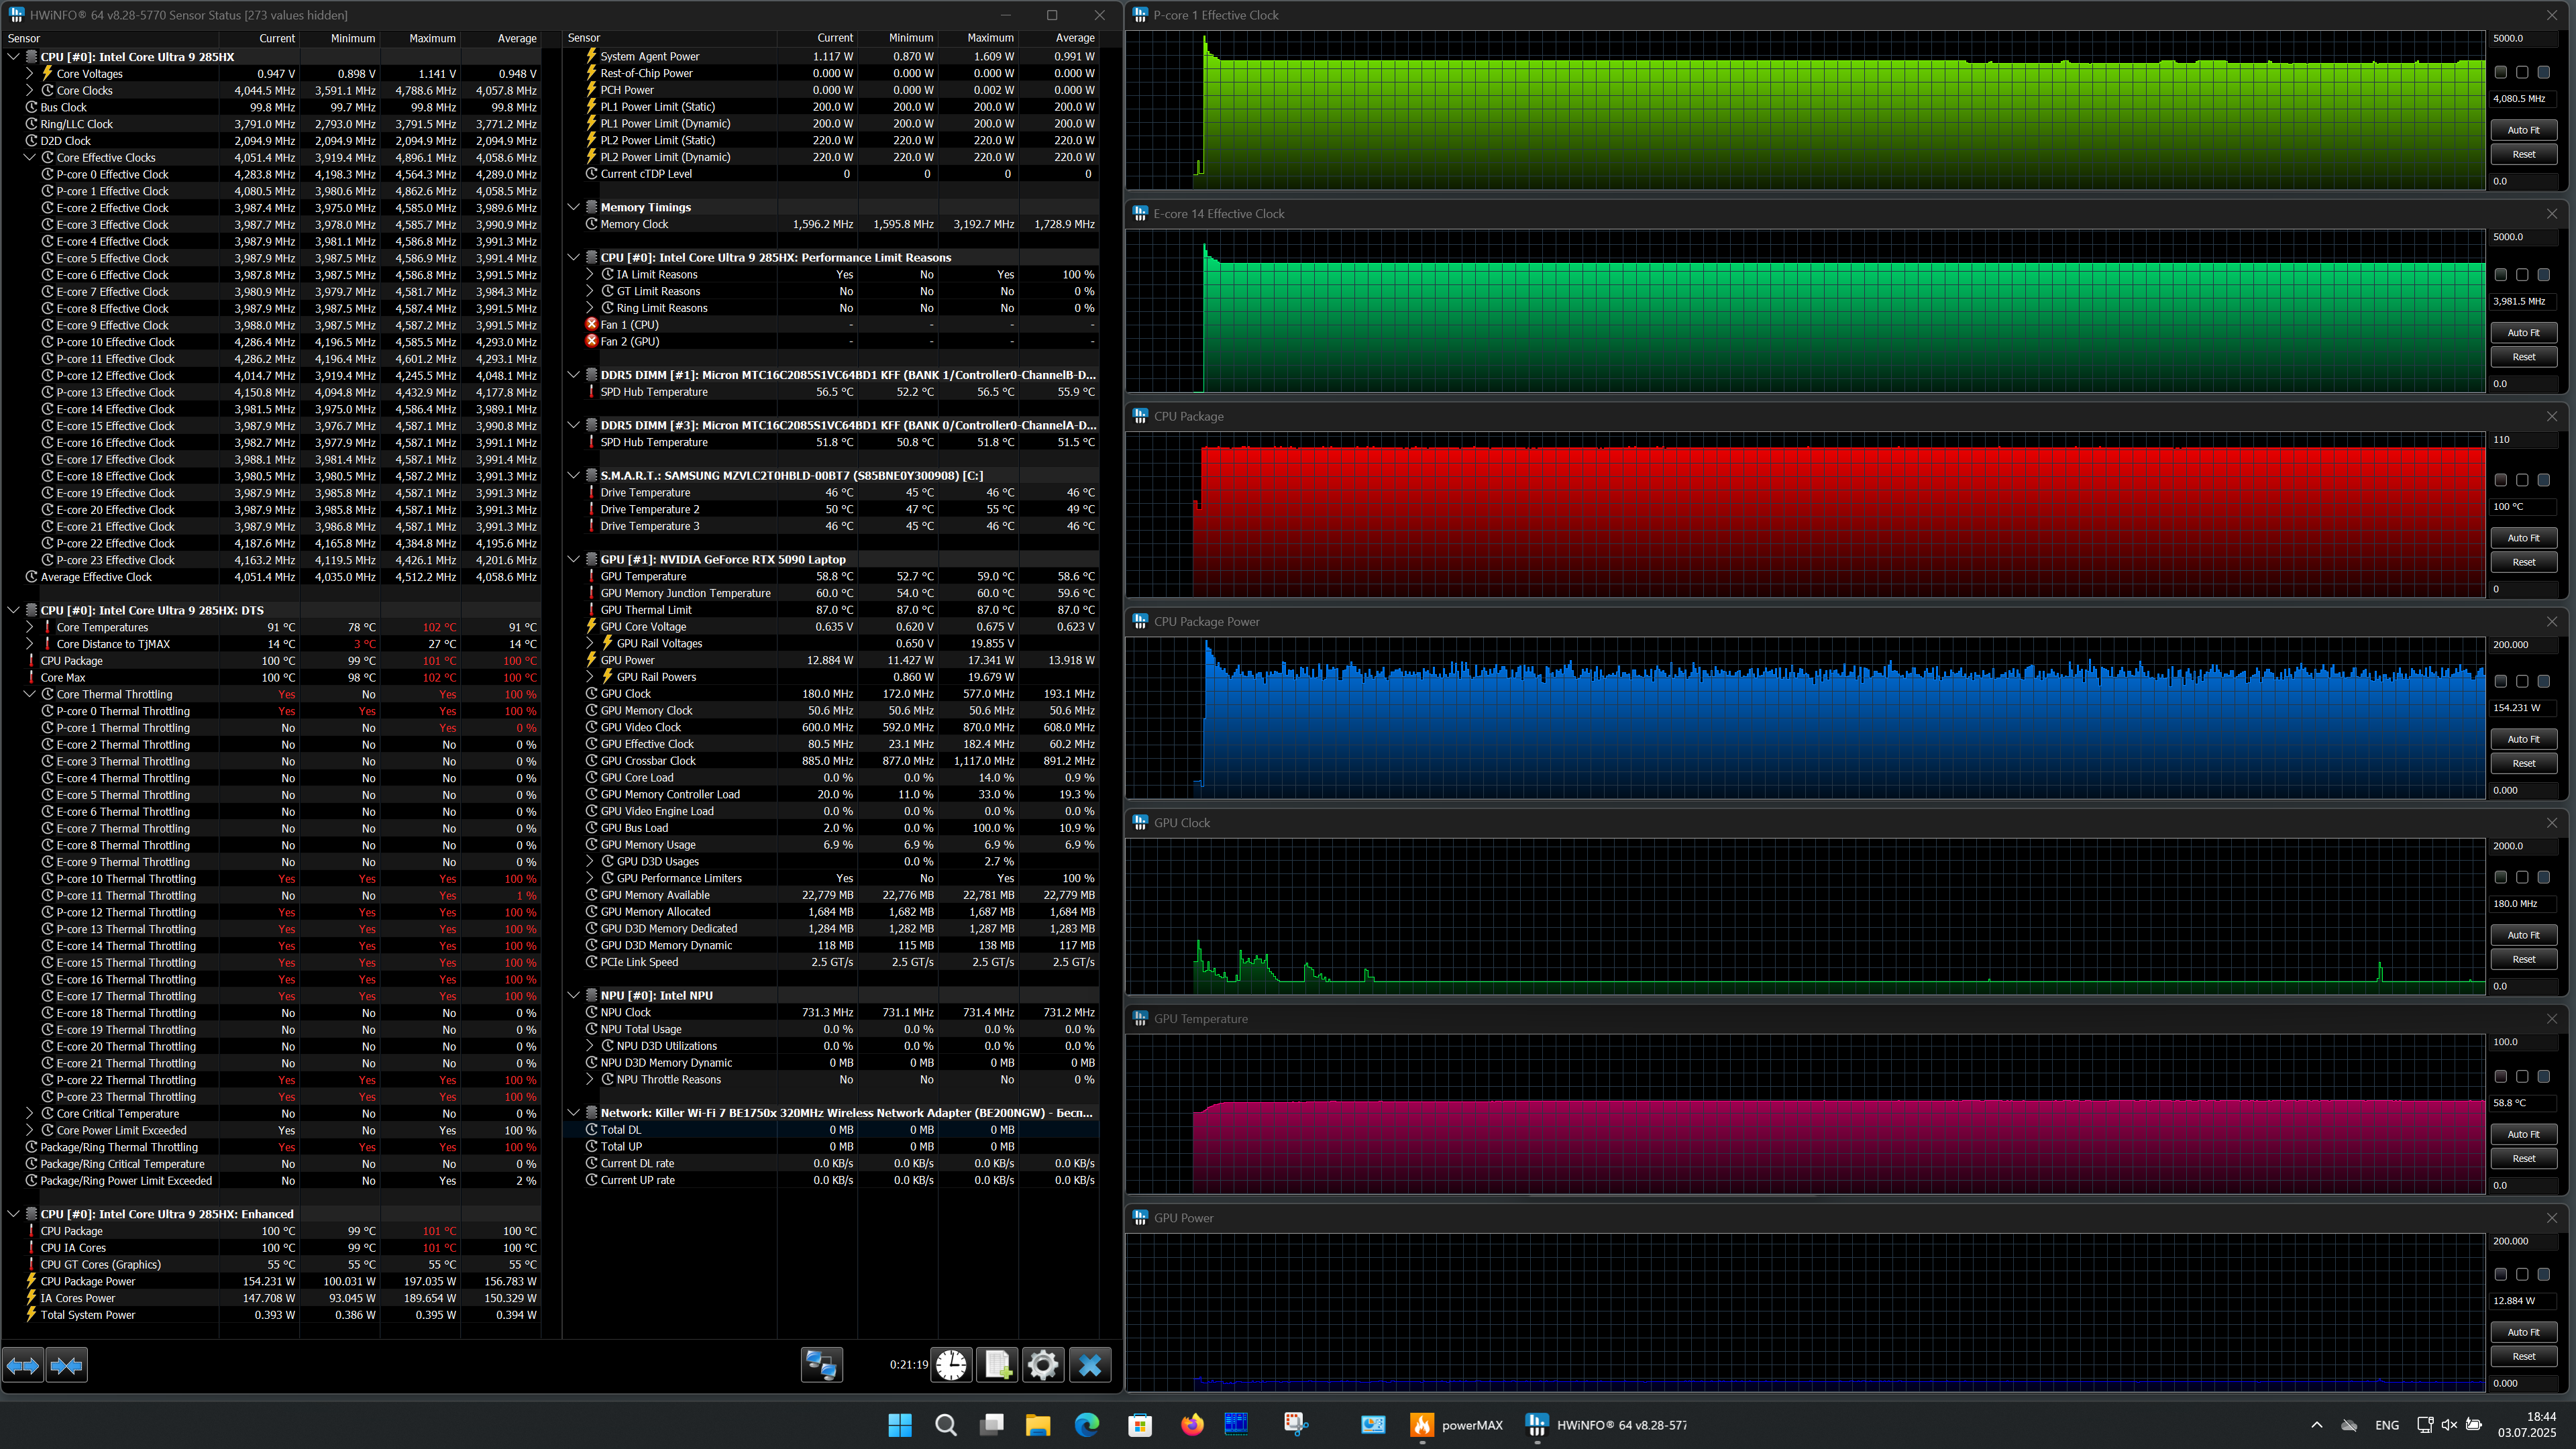Collapse the Core Effective Clocks tree
This screenshot has height=1449, width=2576.
(30, 157)
